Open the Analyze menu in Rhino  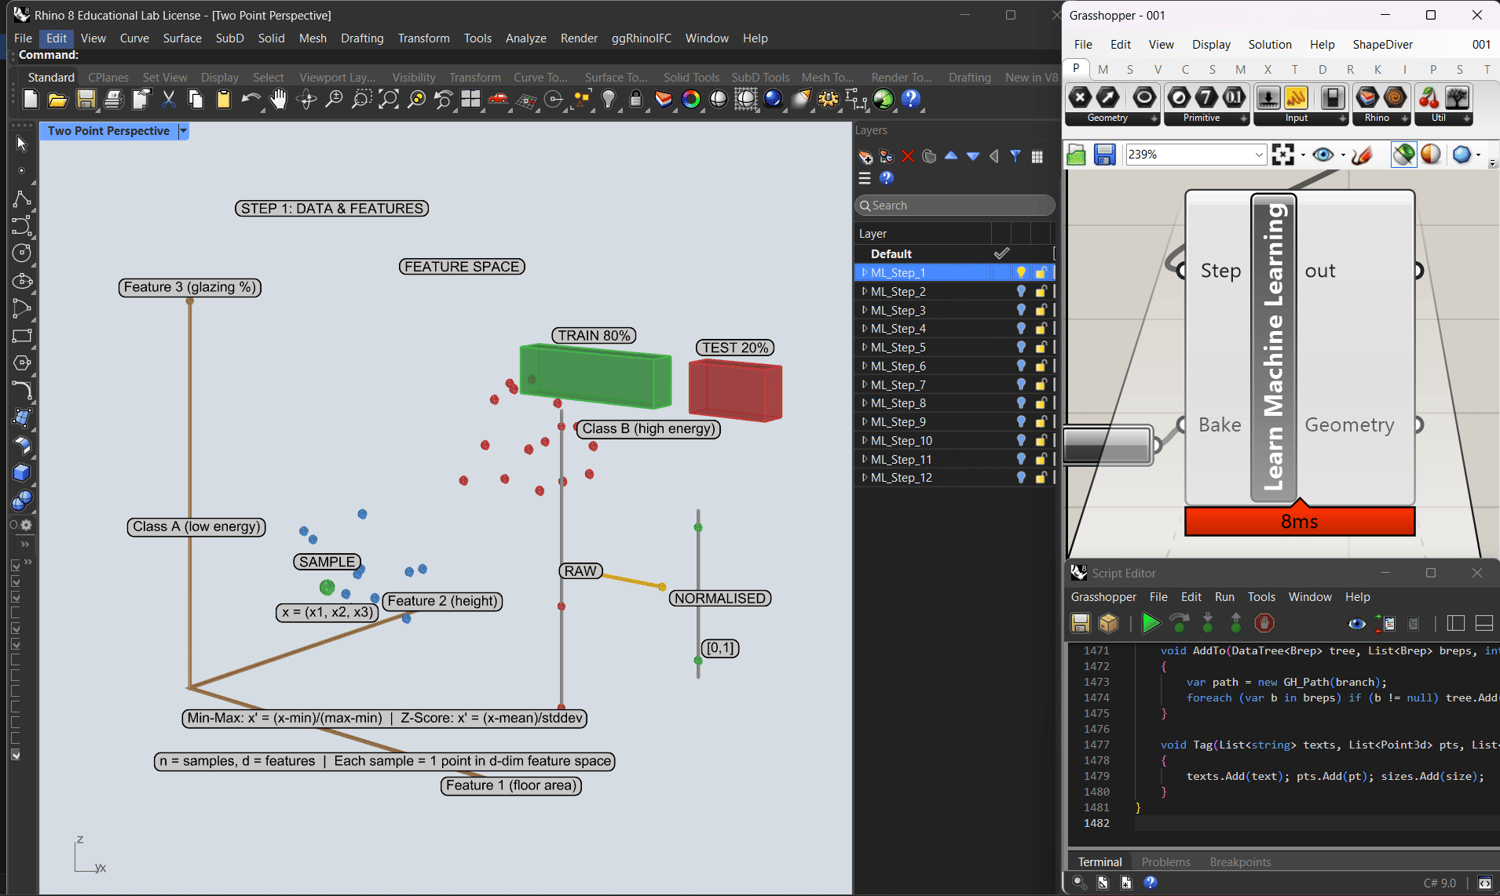coord(525,38)
